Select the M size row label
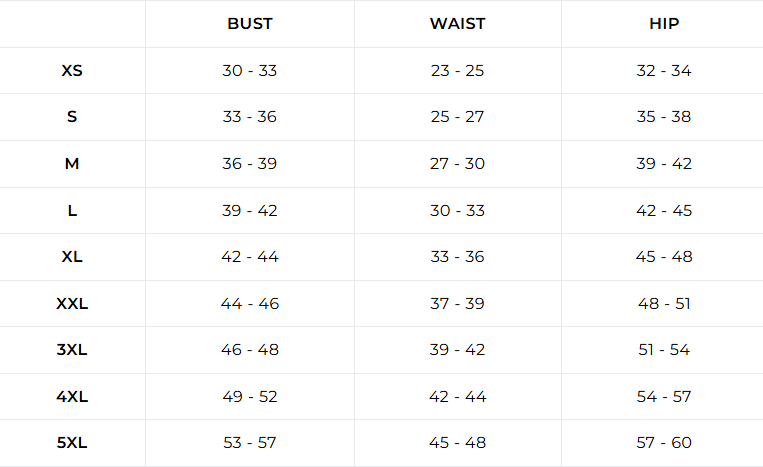The image size is (763, 467). (72, 163)
